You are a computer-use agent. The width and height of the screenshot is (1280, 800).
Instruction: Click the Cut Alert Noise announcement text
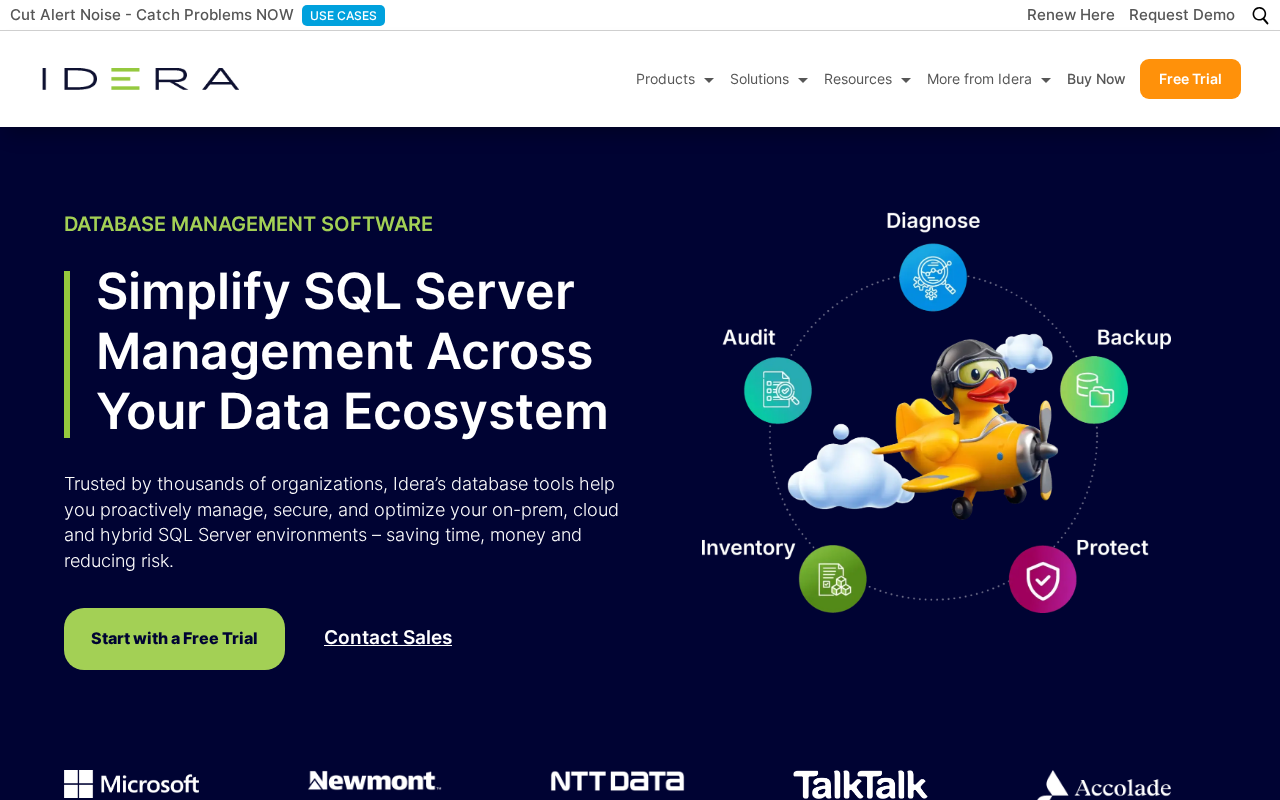pos(152,15)
